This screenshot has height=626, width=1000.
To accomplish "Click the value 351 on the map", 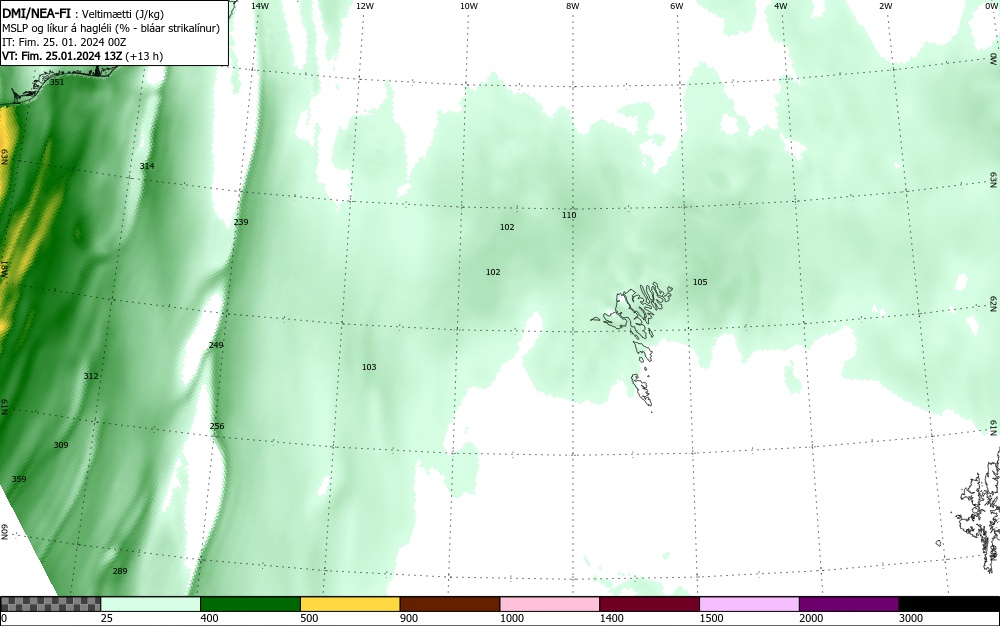I will point(57,82).
